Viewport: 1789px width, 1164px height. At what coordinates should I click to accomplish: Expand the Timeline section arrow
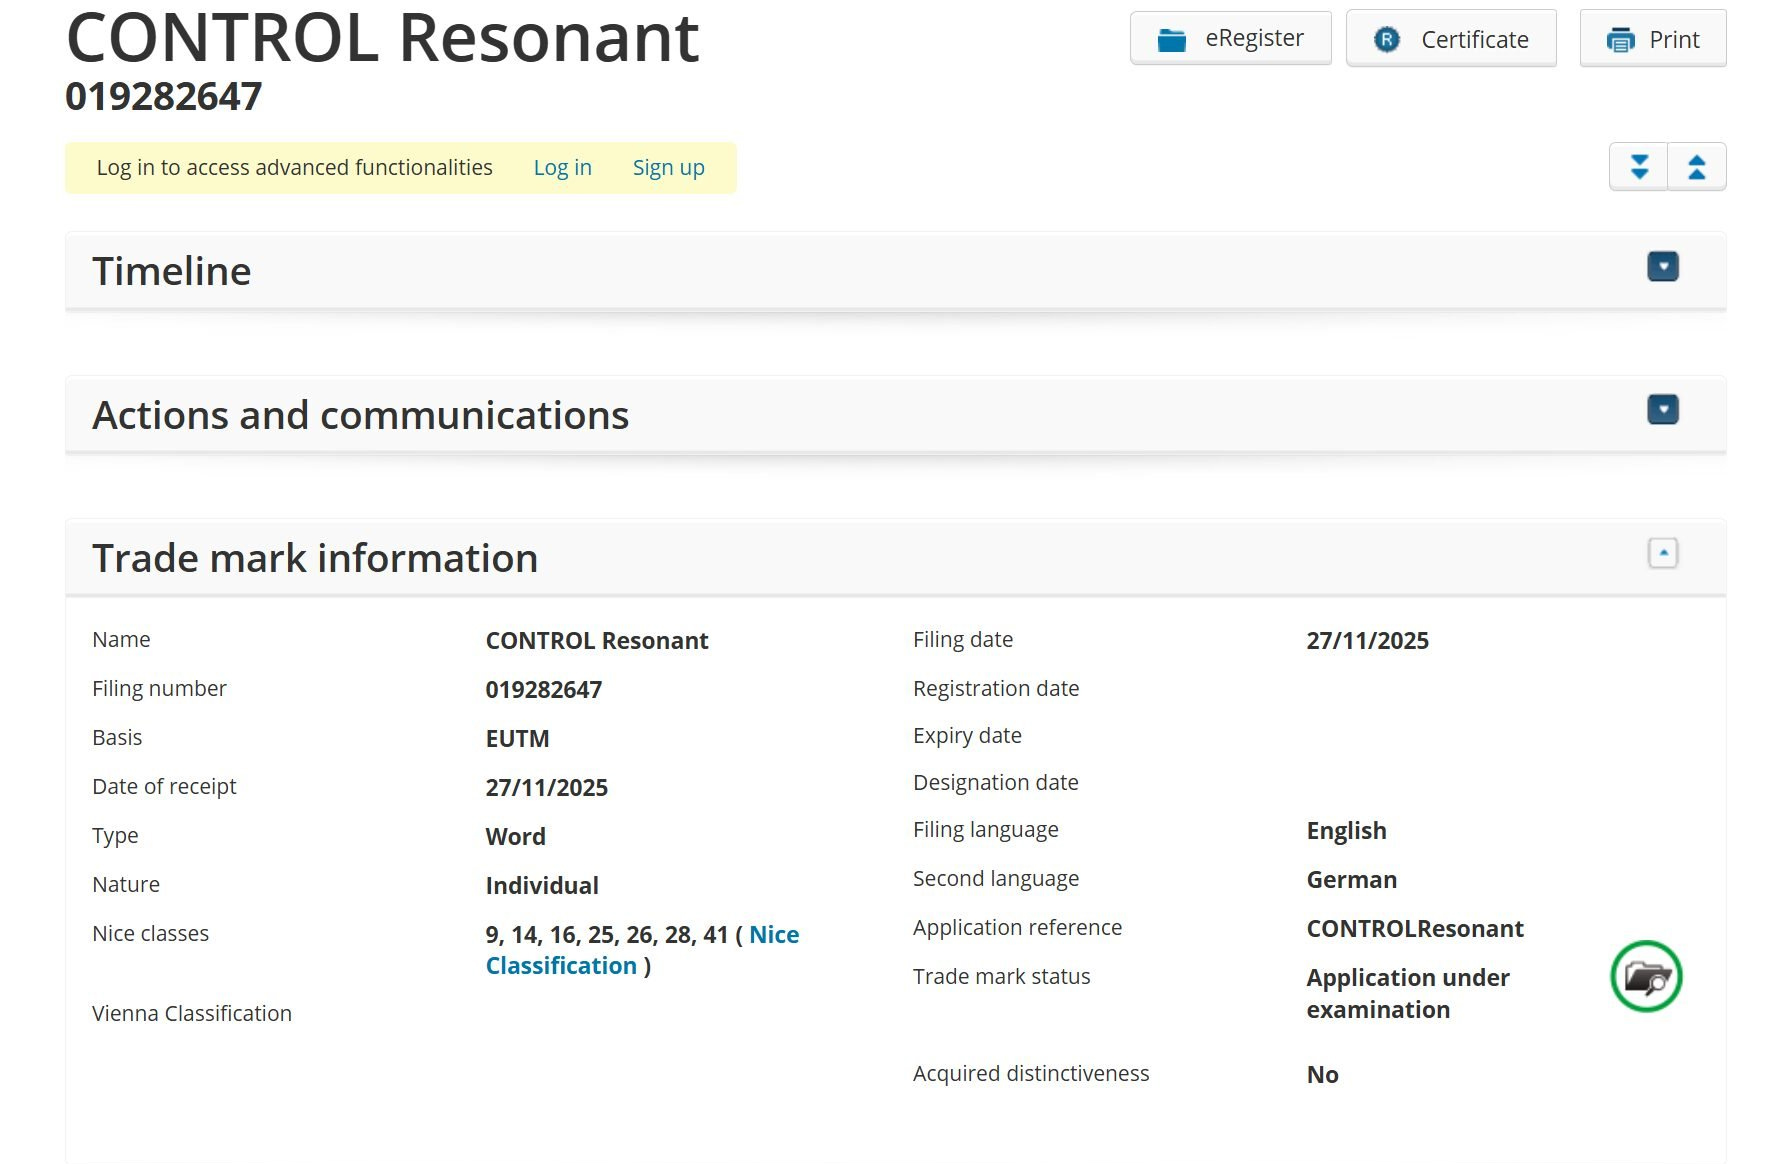[1662, 267]
